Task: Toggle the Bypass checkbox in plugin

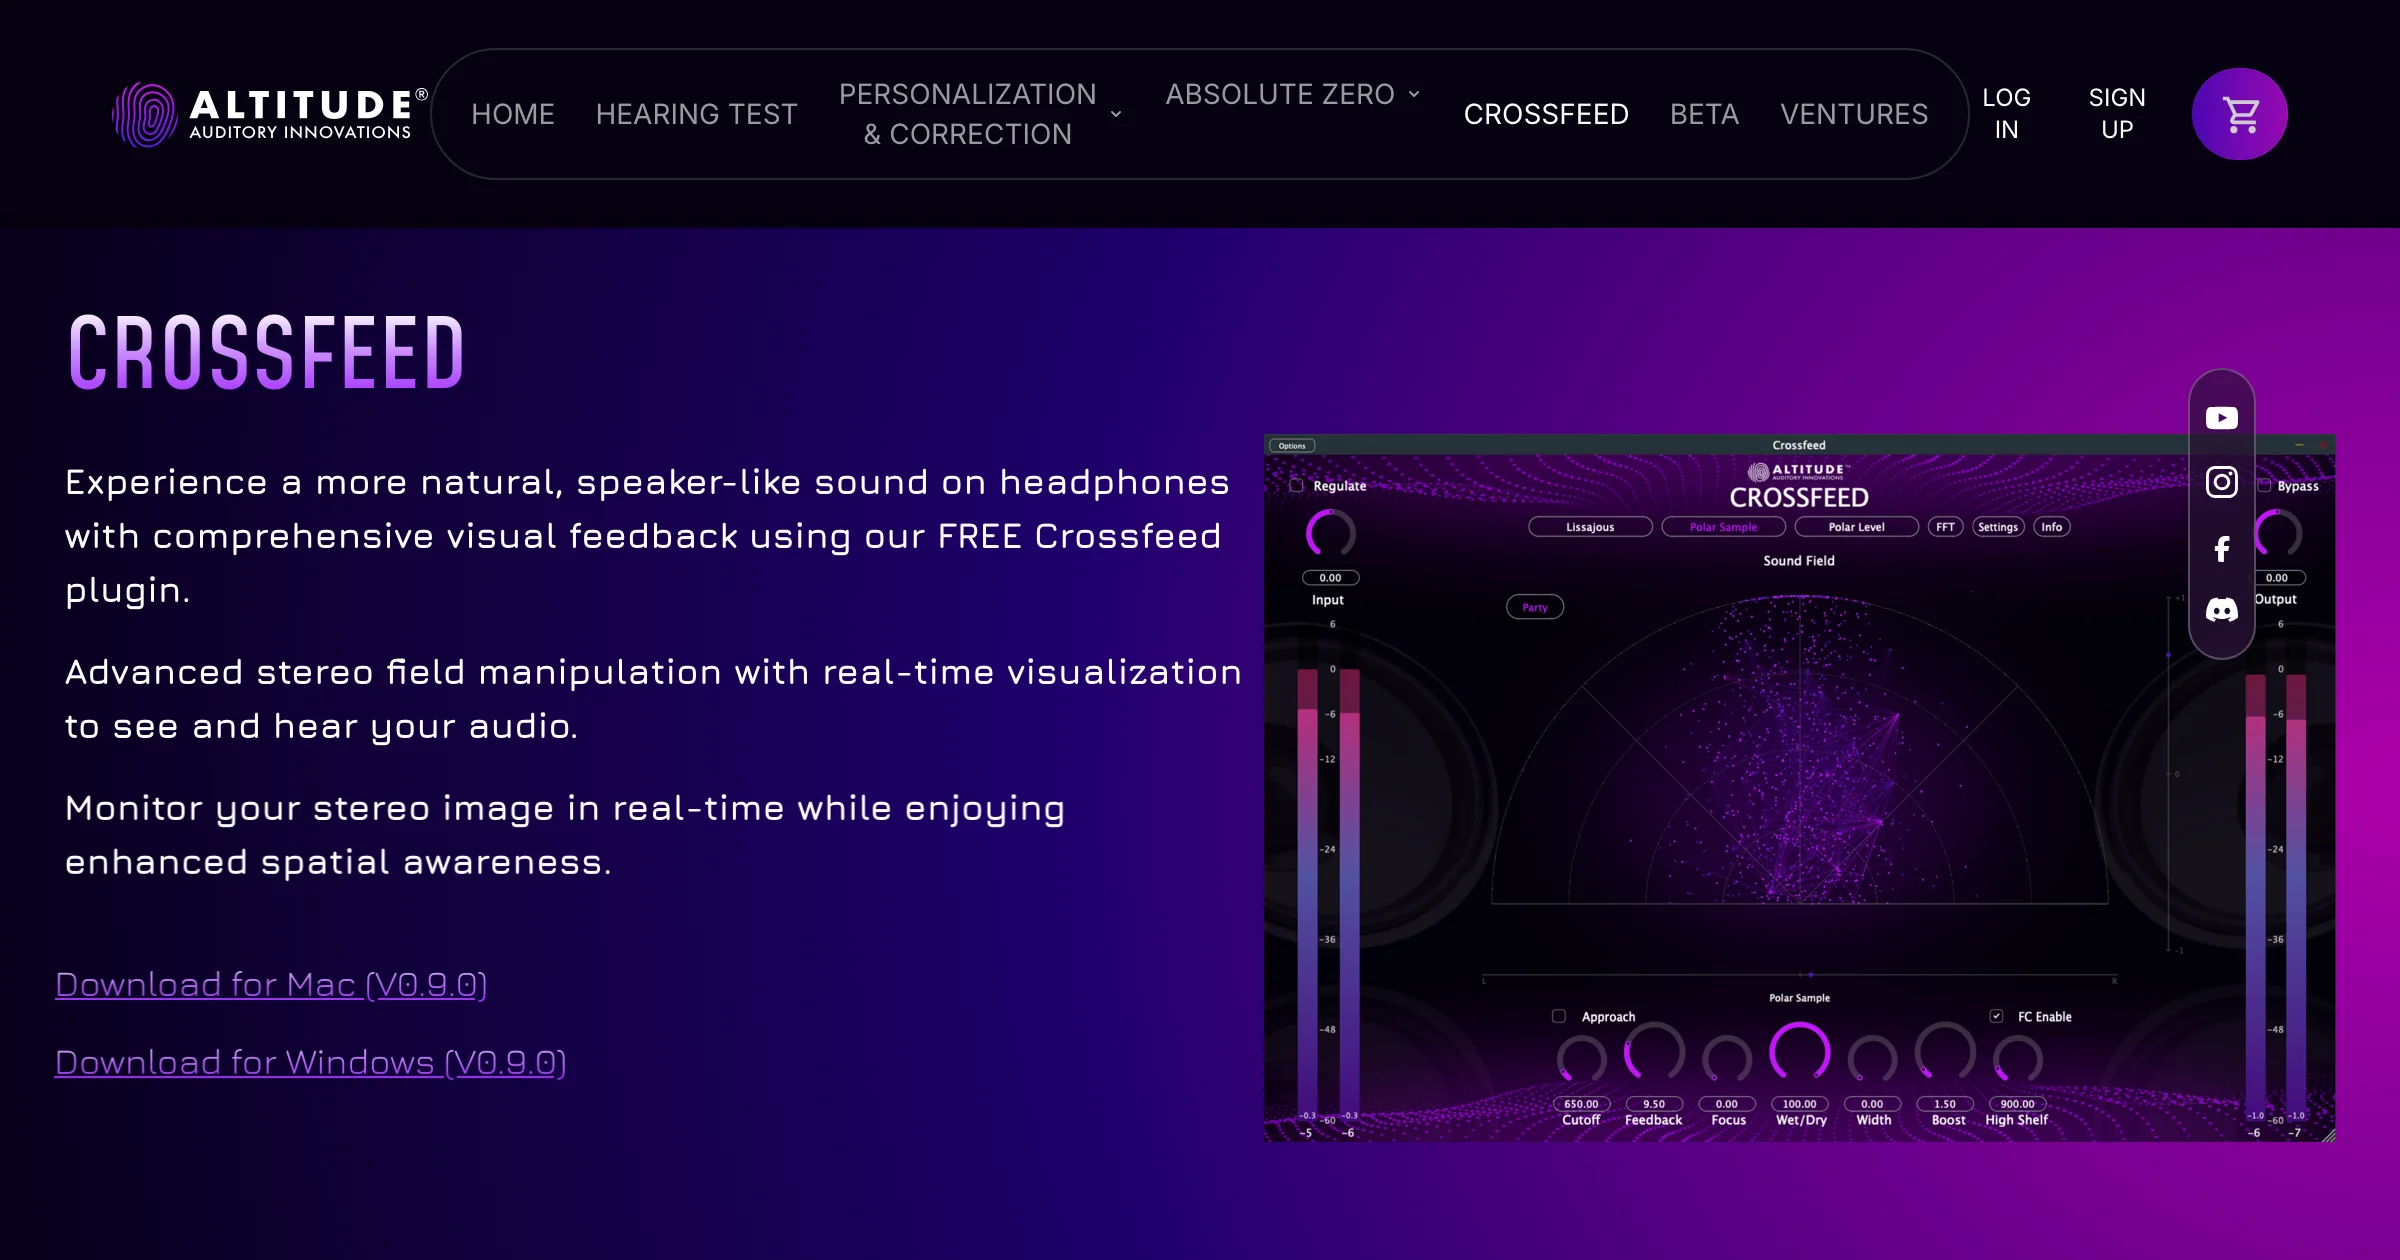Action: click(x=2265, y=485)
